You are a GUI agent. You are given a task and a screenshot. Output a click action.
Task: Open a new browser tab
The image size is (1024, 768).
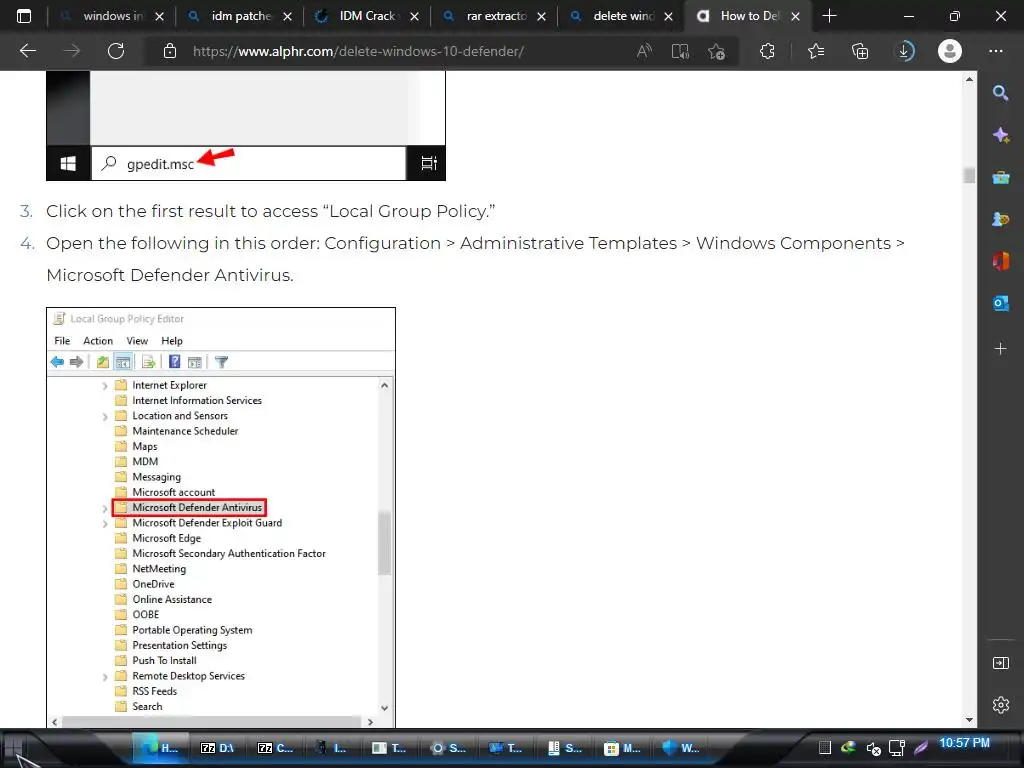point(829,16)
